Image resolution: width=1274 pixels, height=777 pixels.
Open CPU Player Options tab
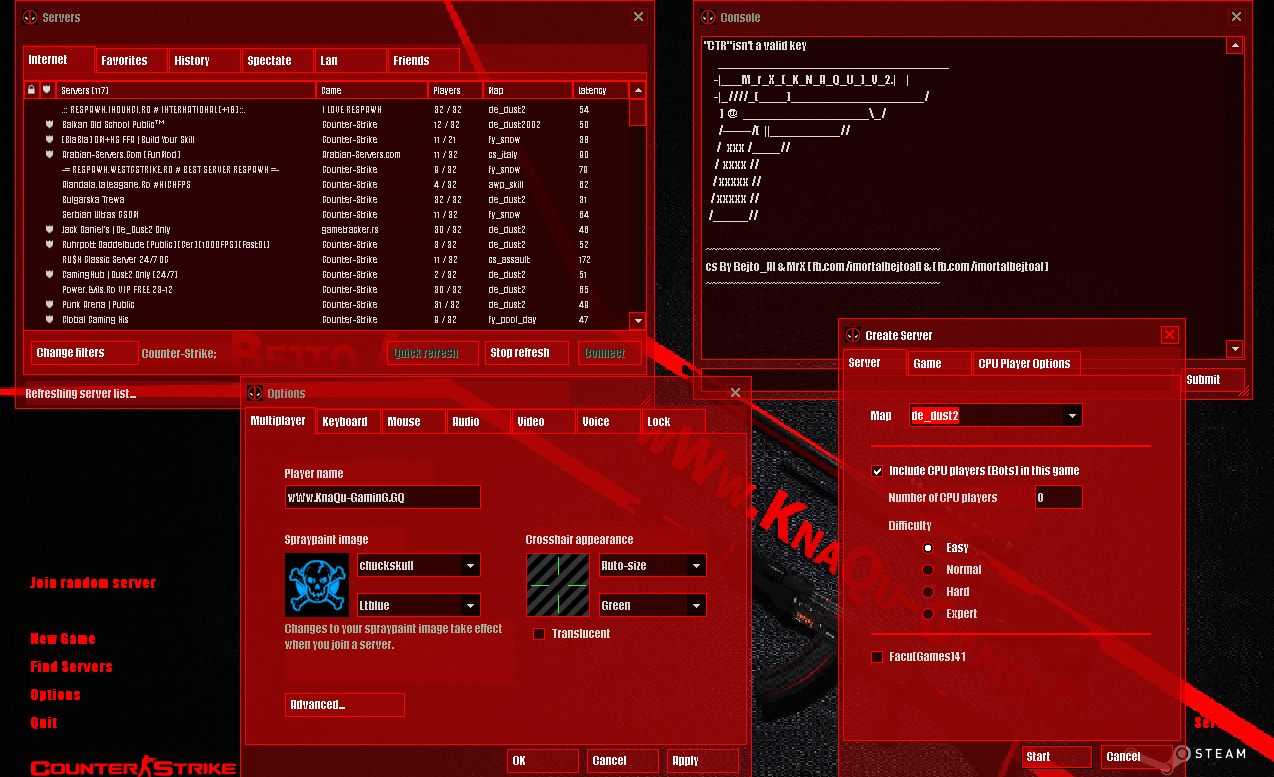click(1027, 364)
